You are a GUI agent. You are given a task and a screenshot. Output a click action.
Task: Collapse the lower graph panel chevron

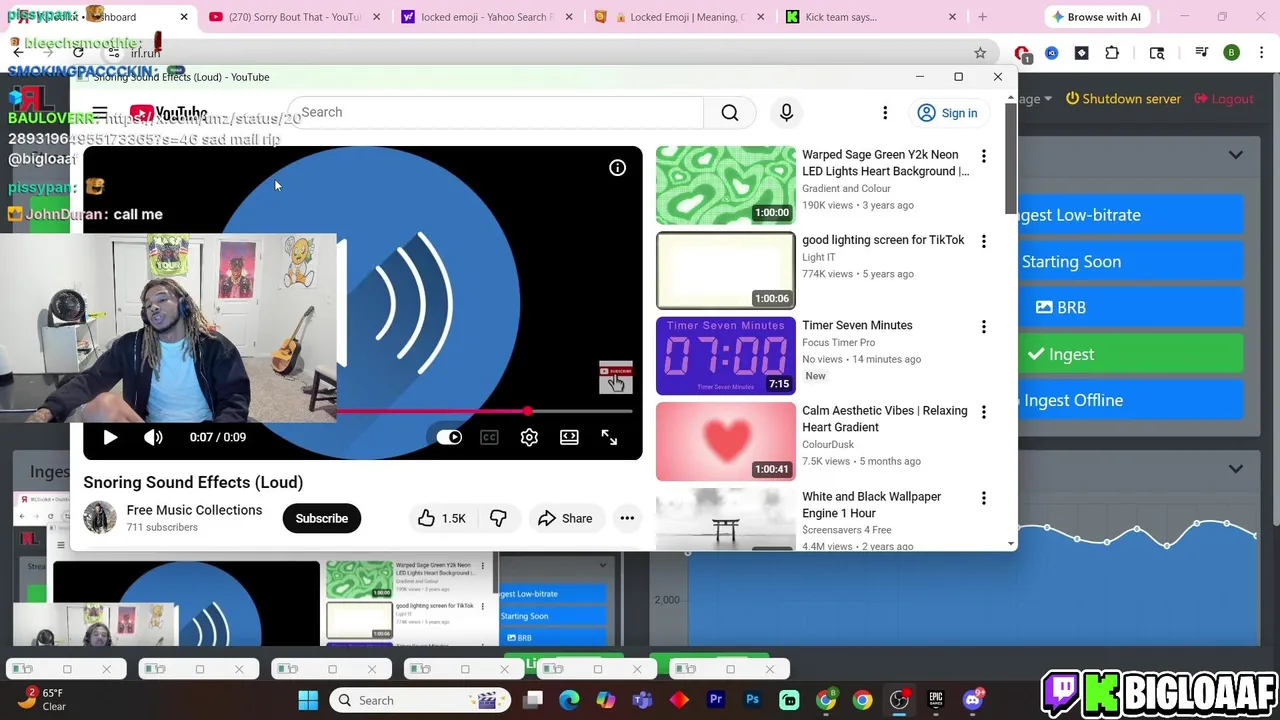point(1236,469)
